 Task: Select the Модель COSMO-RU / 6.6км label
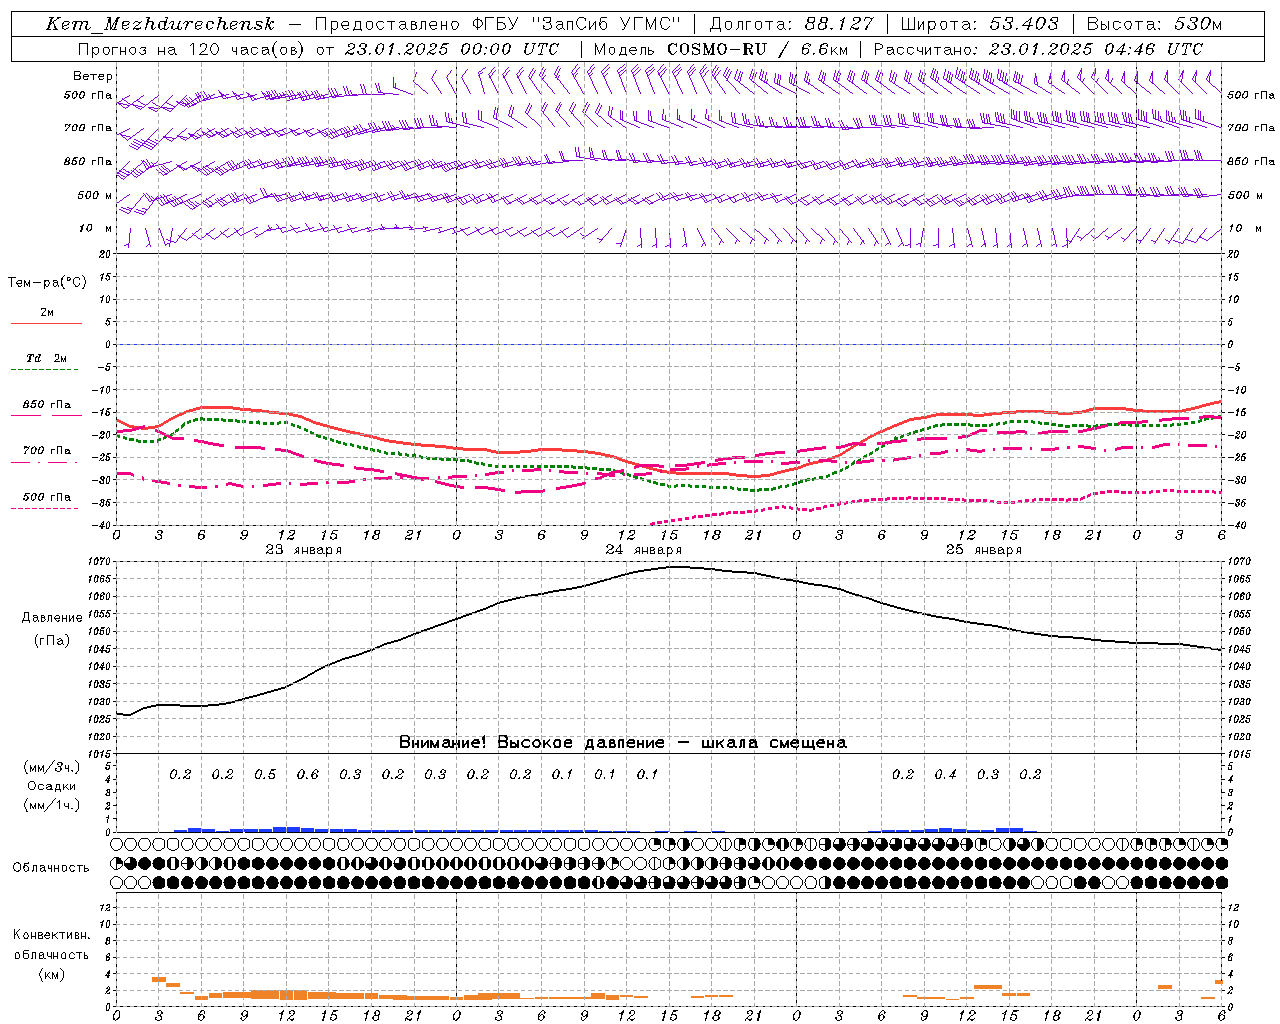click(720, 49)
